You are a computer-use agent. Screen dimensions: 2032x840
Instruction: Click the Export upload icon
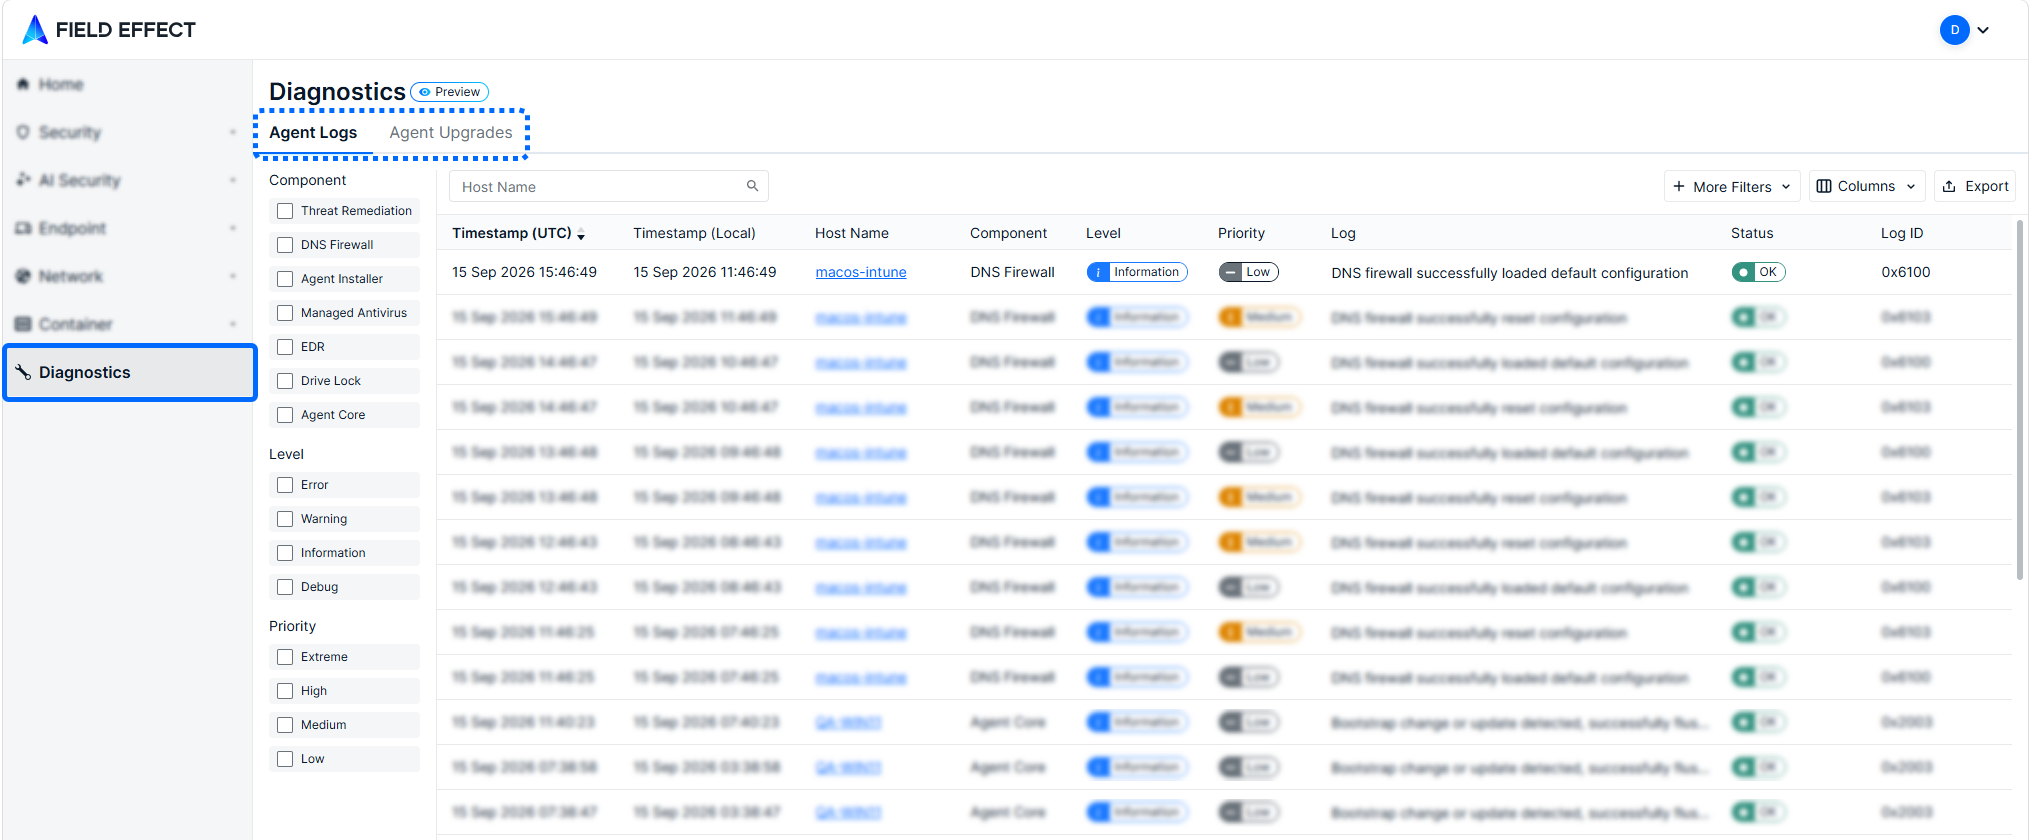[x=1949, y=186]
